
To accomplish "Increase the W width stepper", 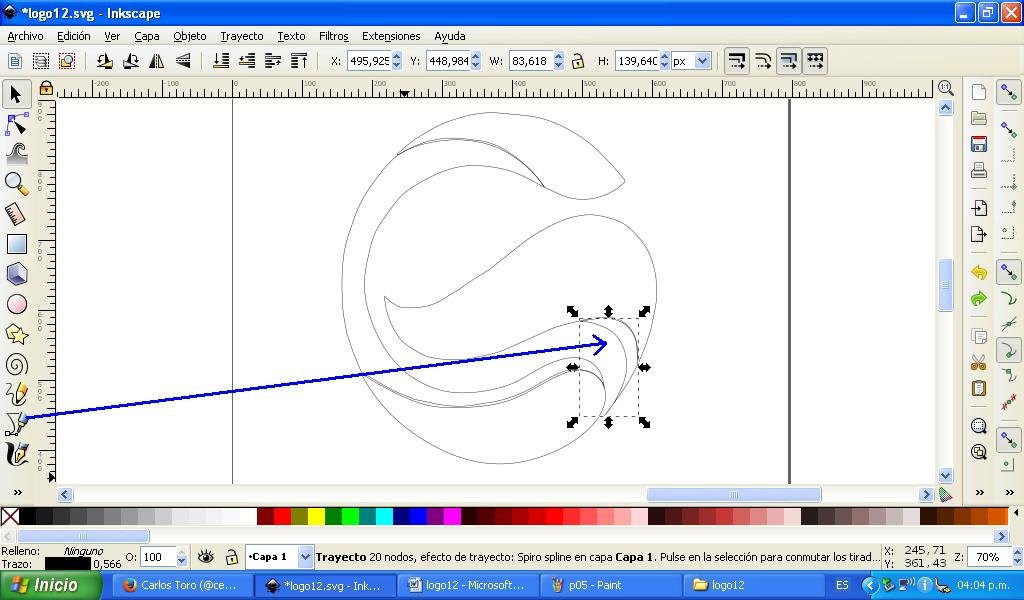I will pyautogui.click(x=558, y=57).
